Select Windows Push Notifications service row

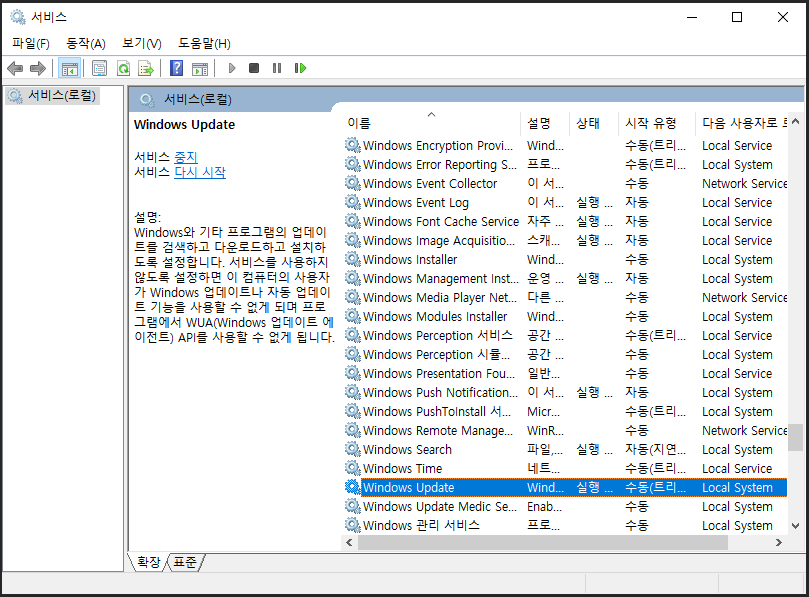pos(565,393)
